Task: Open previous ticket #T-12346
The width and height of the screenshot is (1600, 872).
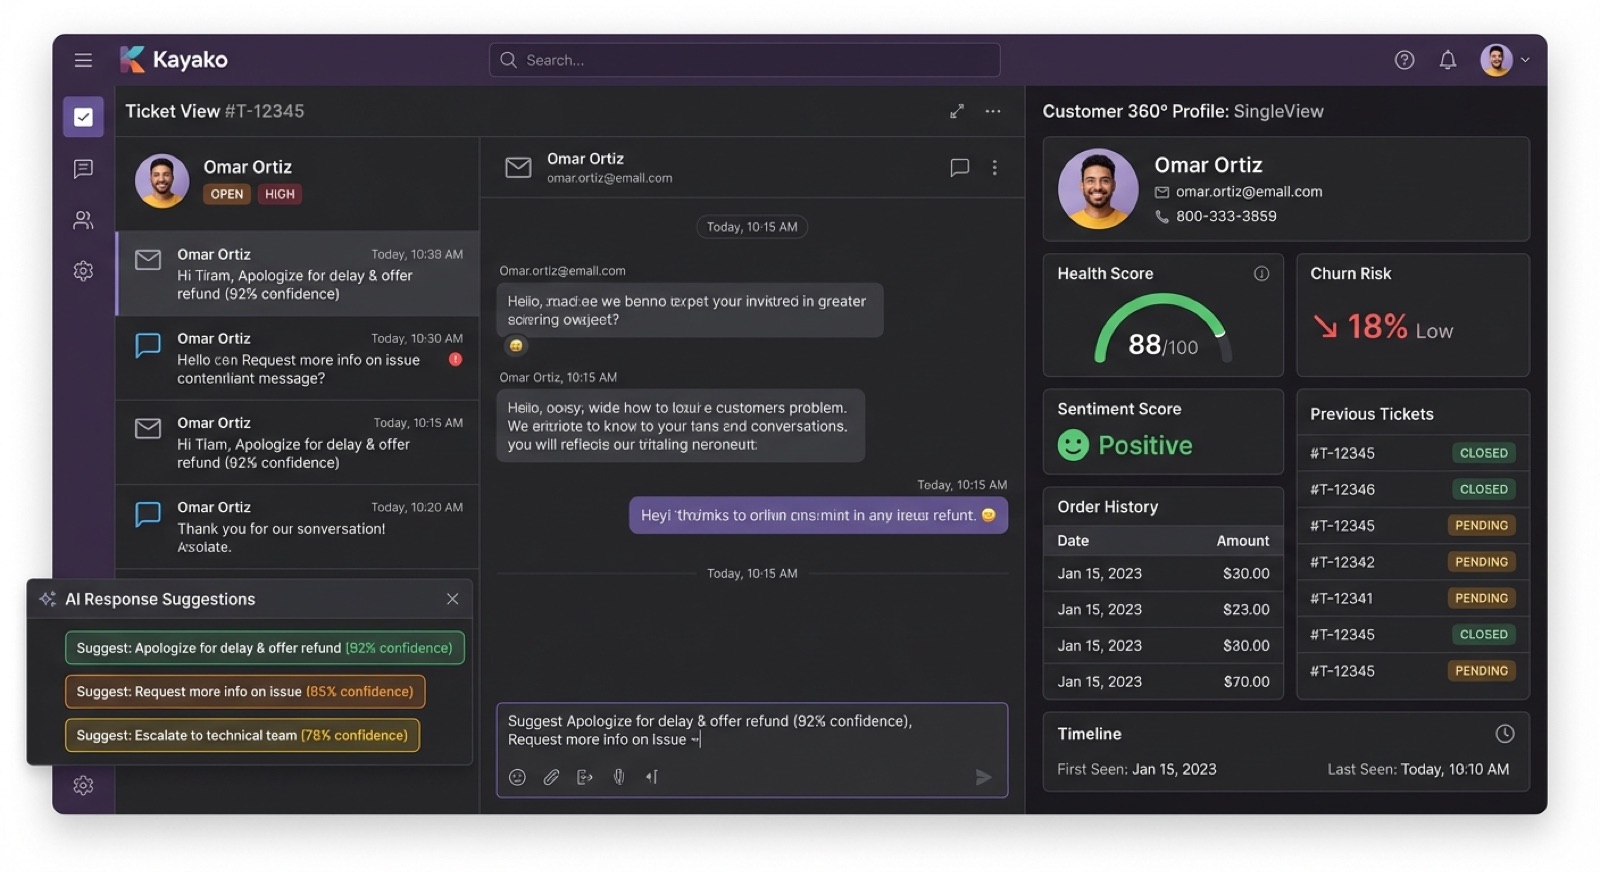Action: (1412, 489)
